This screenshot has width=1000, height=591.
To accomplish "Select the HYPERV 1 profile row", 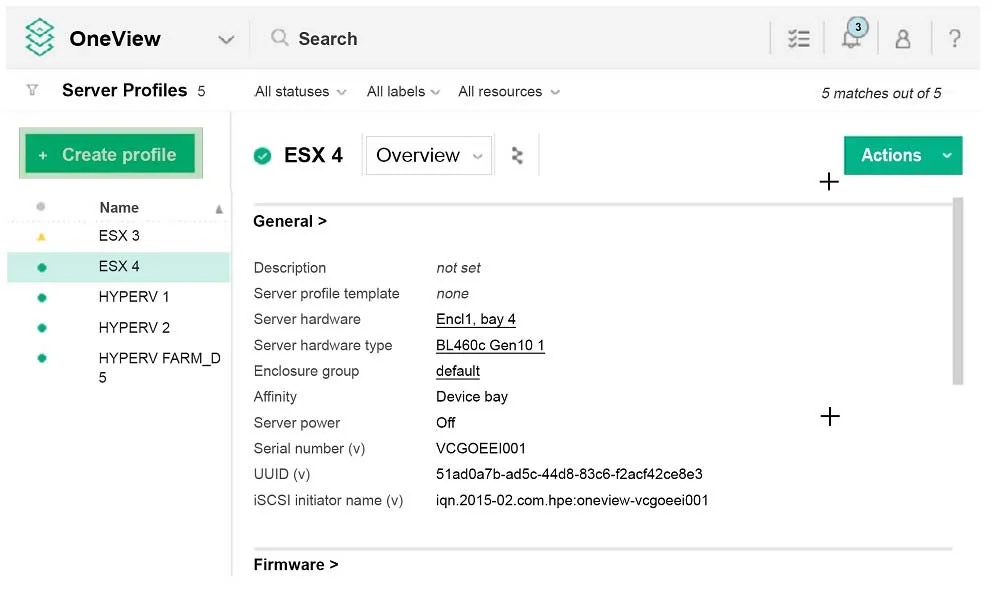I will coord(119,297).
